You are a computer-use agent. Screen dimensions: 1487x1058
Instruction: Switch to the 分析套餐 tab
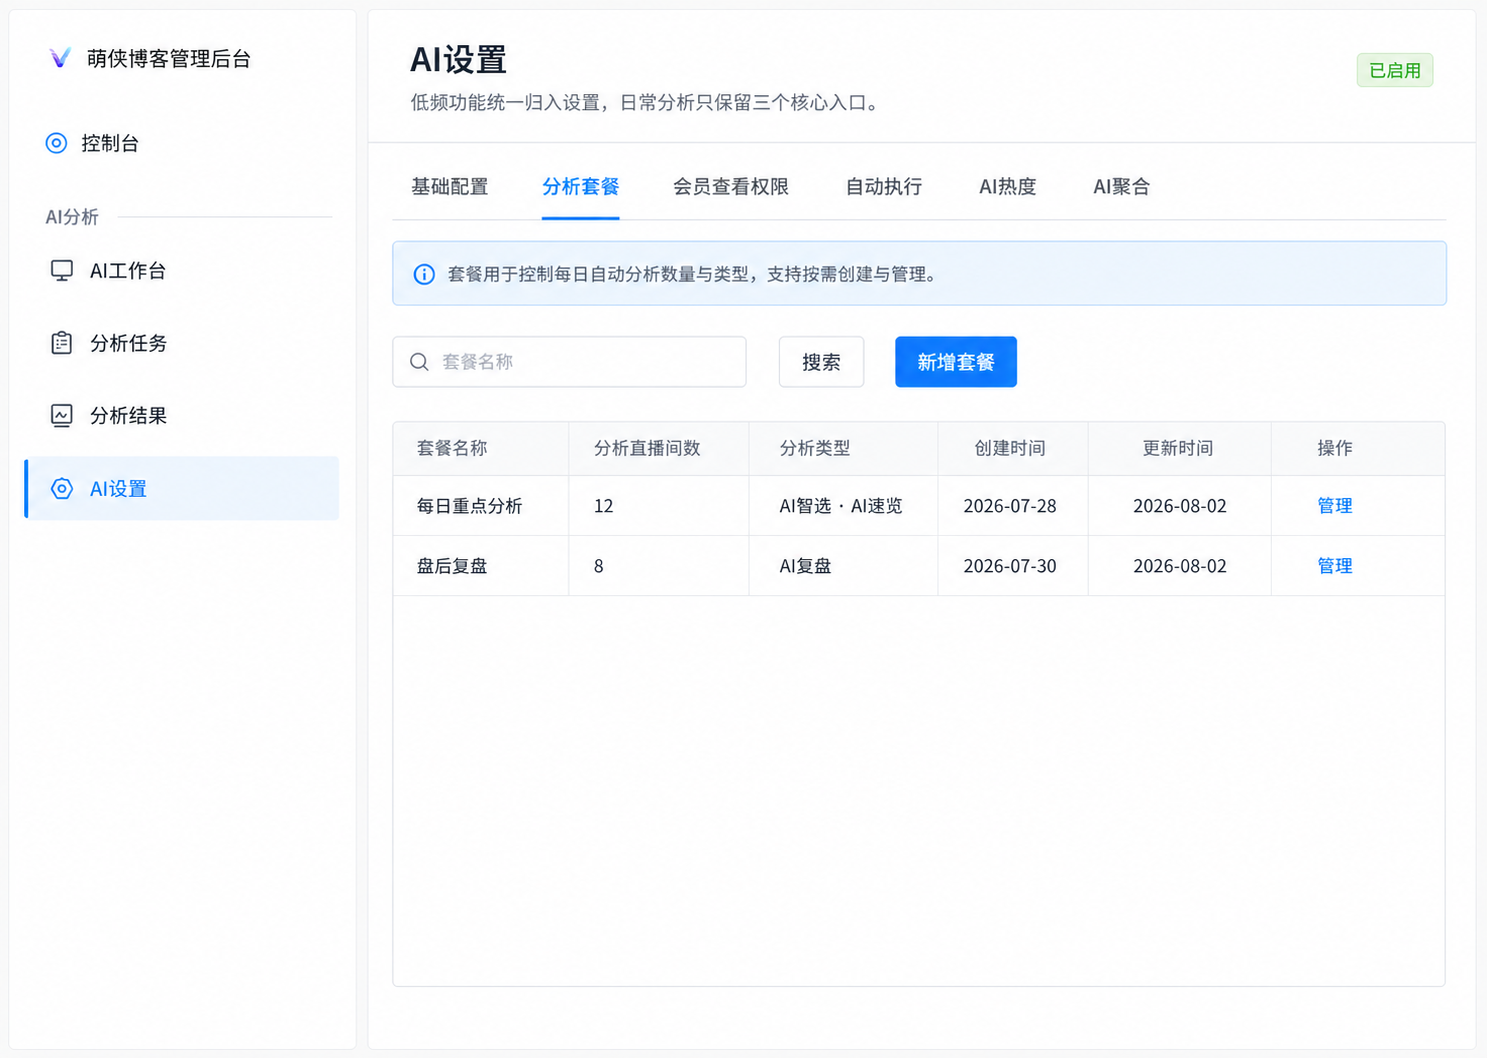[581, 187]
